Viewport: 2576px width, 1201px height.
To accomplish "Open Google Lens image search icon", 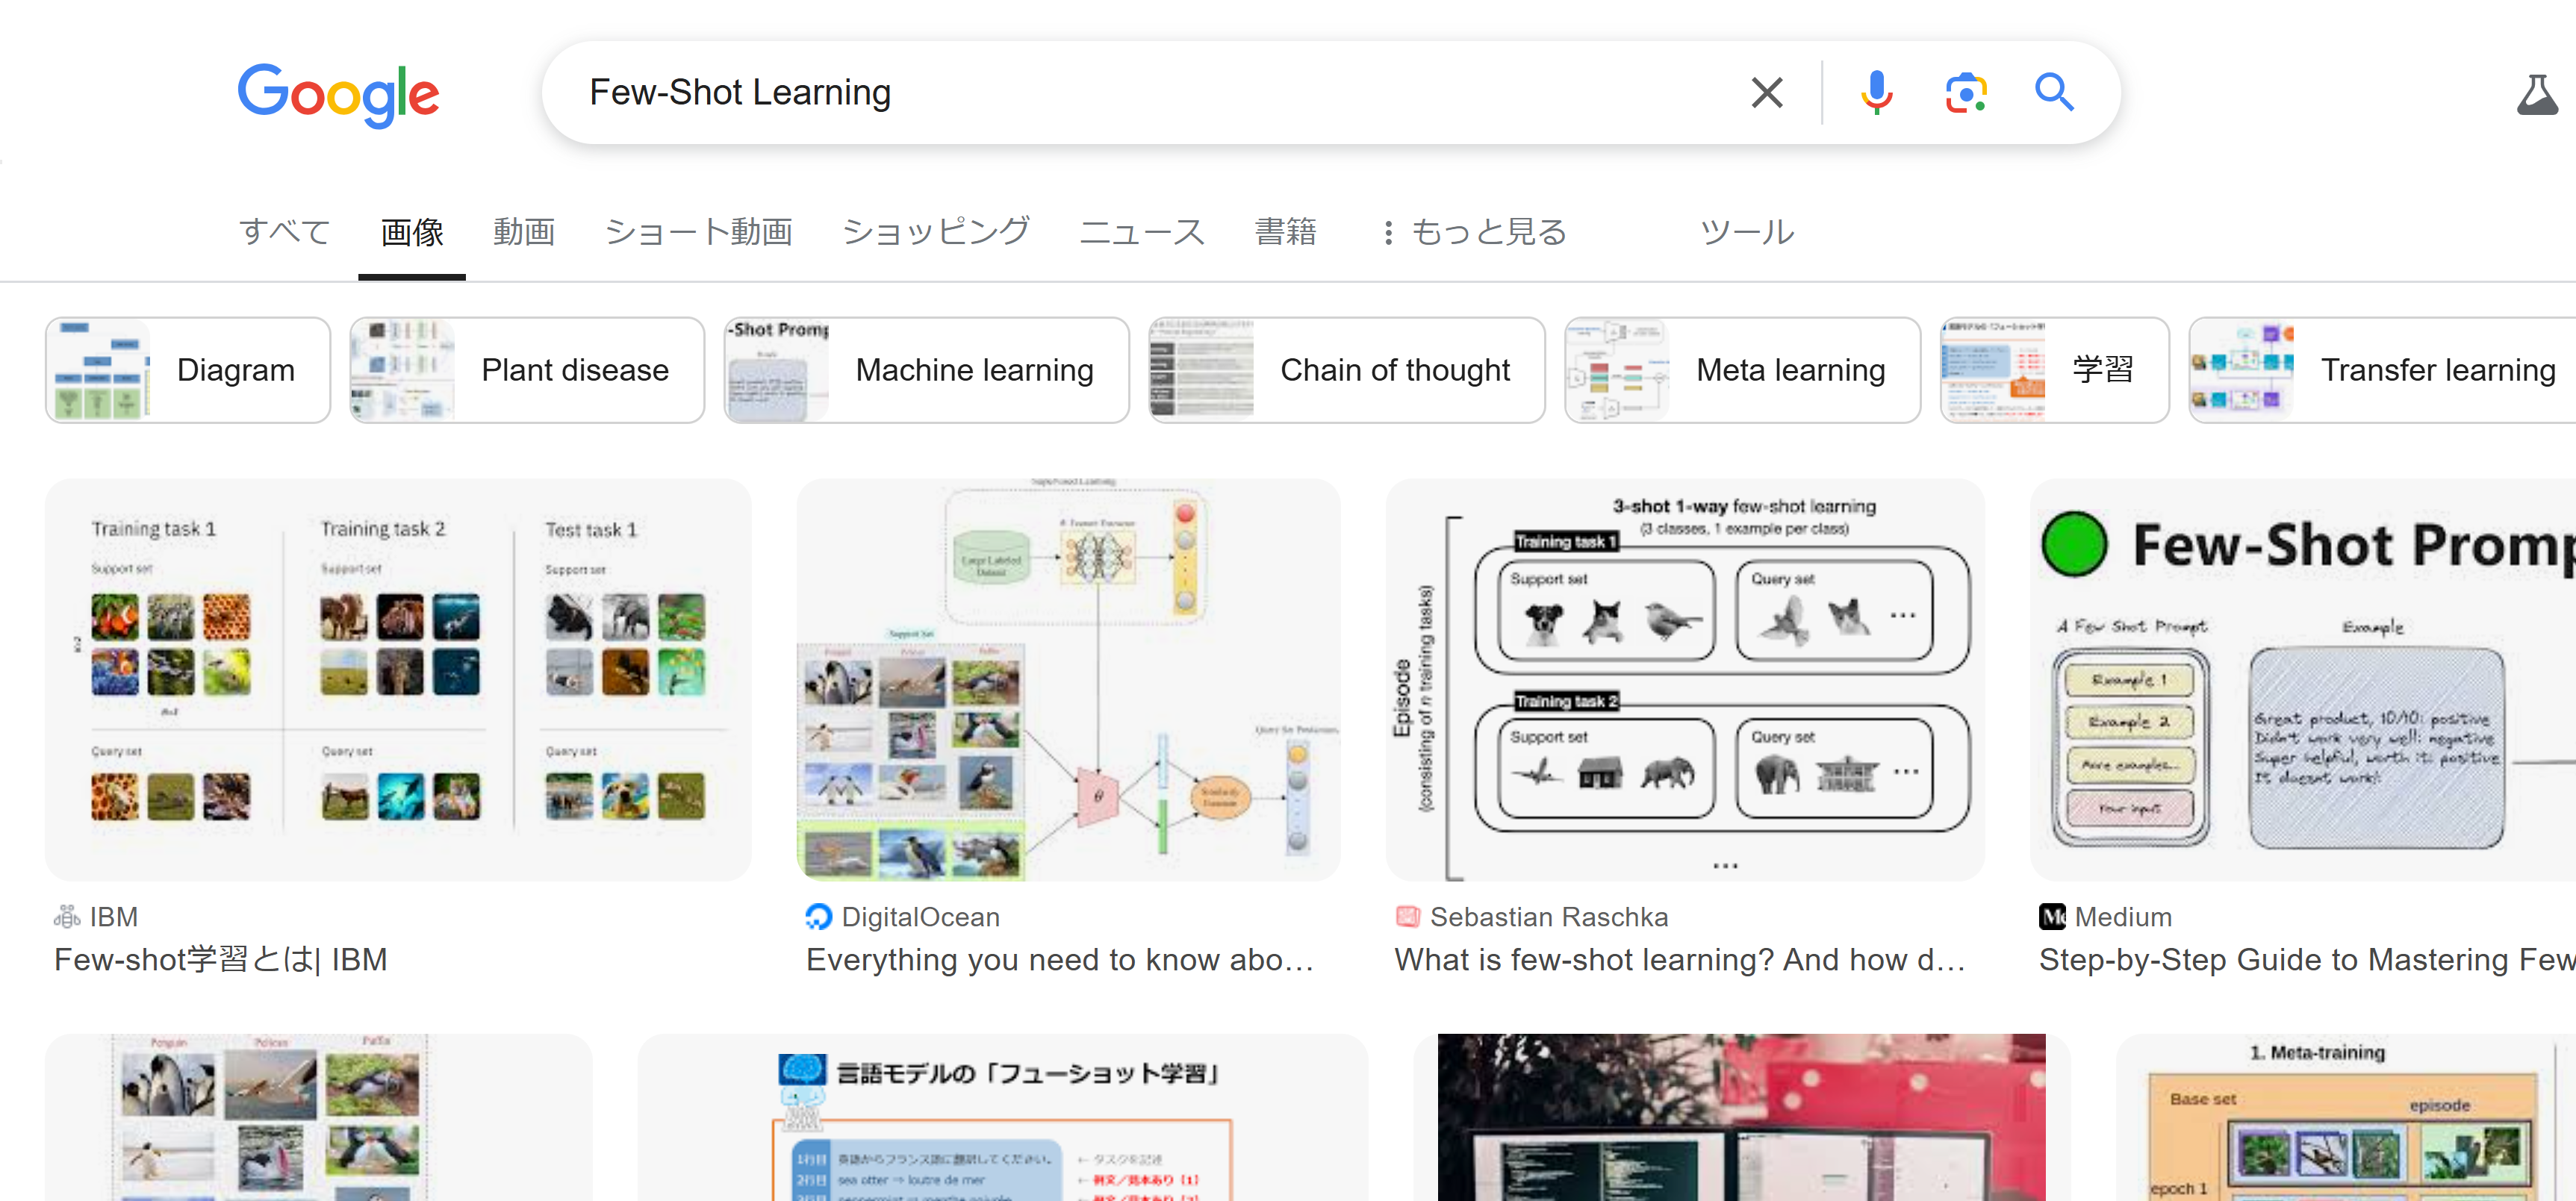I will click(x=1965, y=93).
